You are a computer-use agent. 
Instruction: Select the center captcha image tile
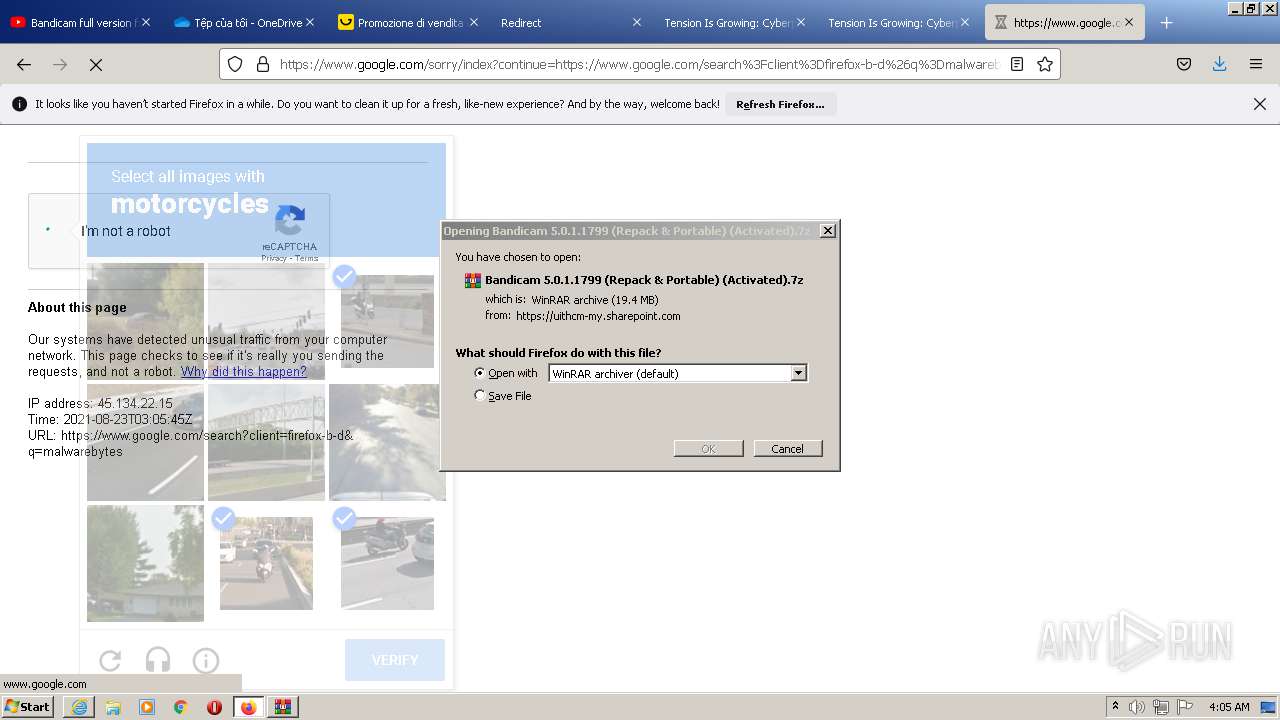click(x=266, y=442)
